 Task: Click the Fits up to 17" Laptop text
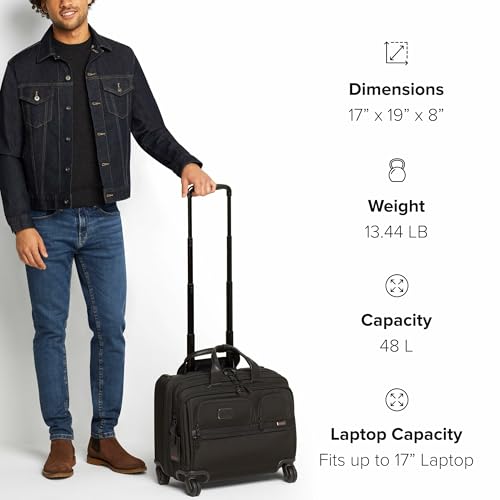pos(396,461)
